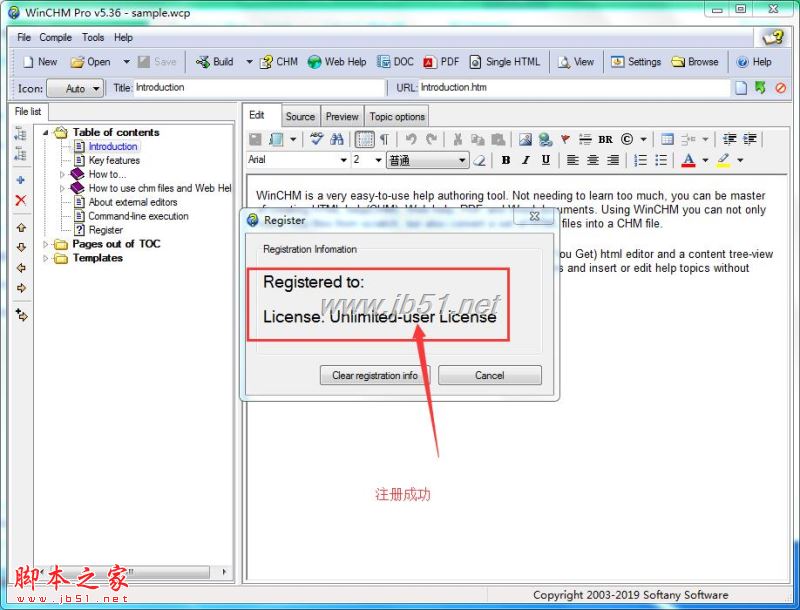Click the View toolbar button

point(576,62)
